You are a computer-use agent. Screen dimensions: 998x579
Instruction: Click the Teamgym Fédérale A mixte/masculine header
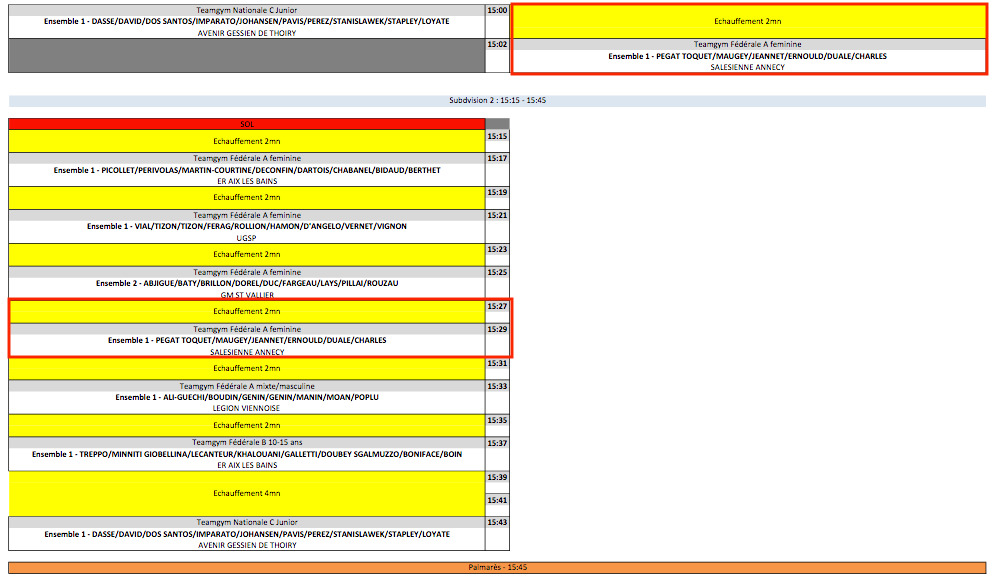pos(246,386)
